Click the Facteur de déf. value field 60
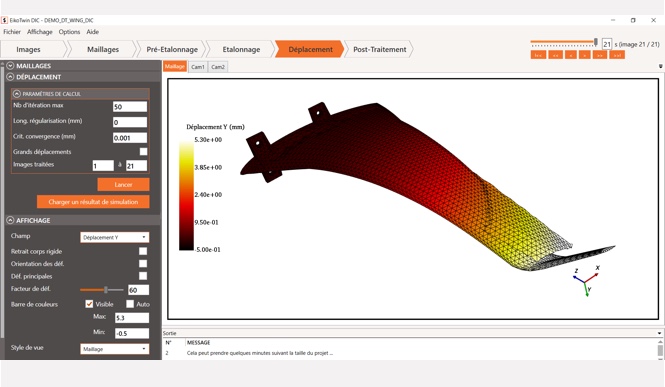 click(x=138, y=290)
